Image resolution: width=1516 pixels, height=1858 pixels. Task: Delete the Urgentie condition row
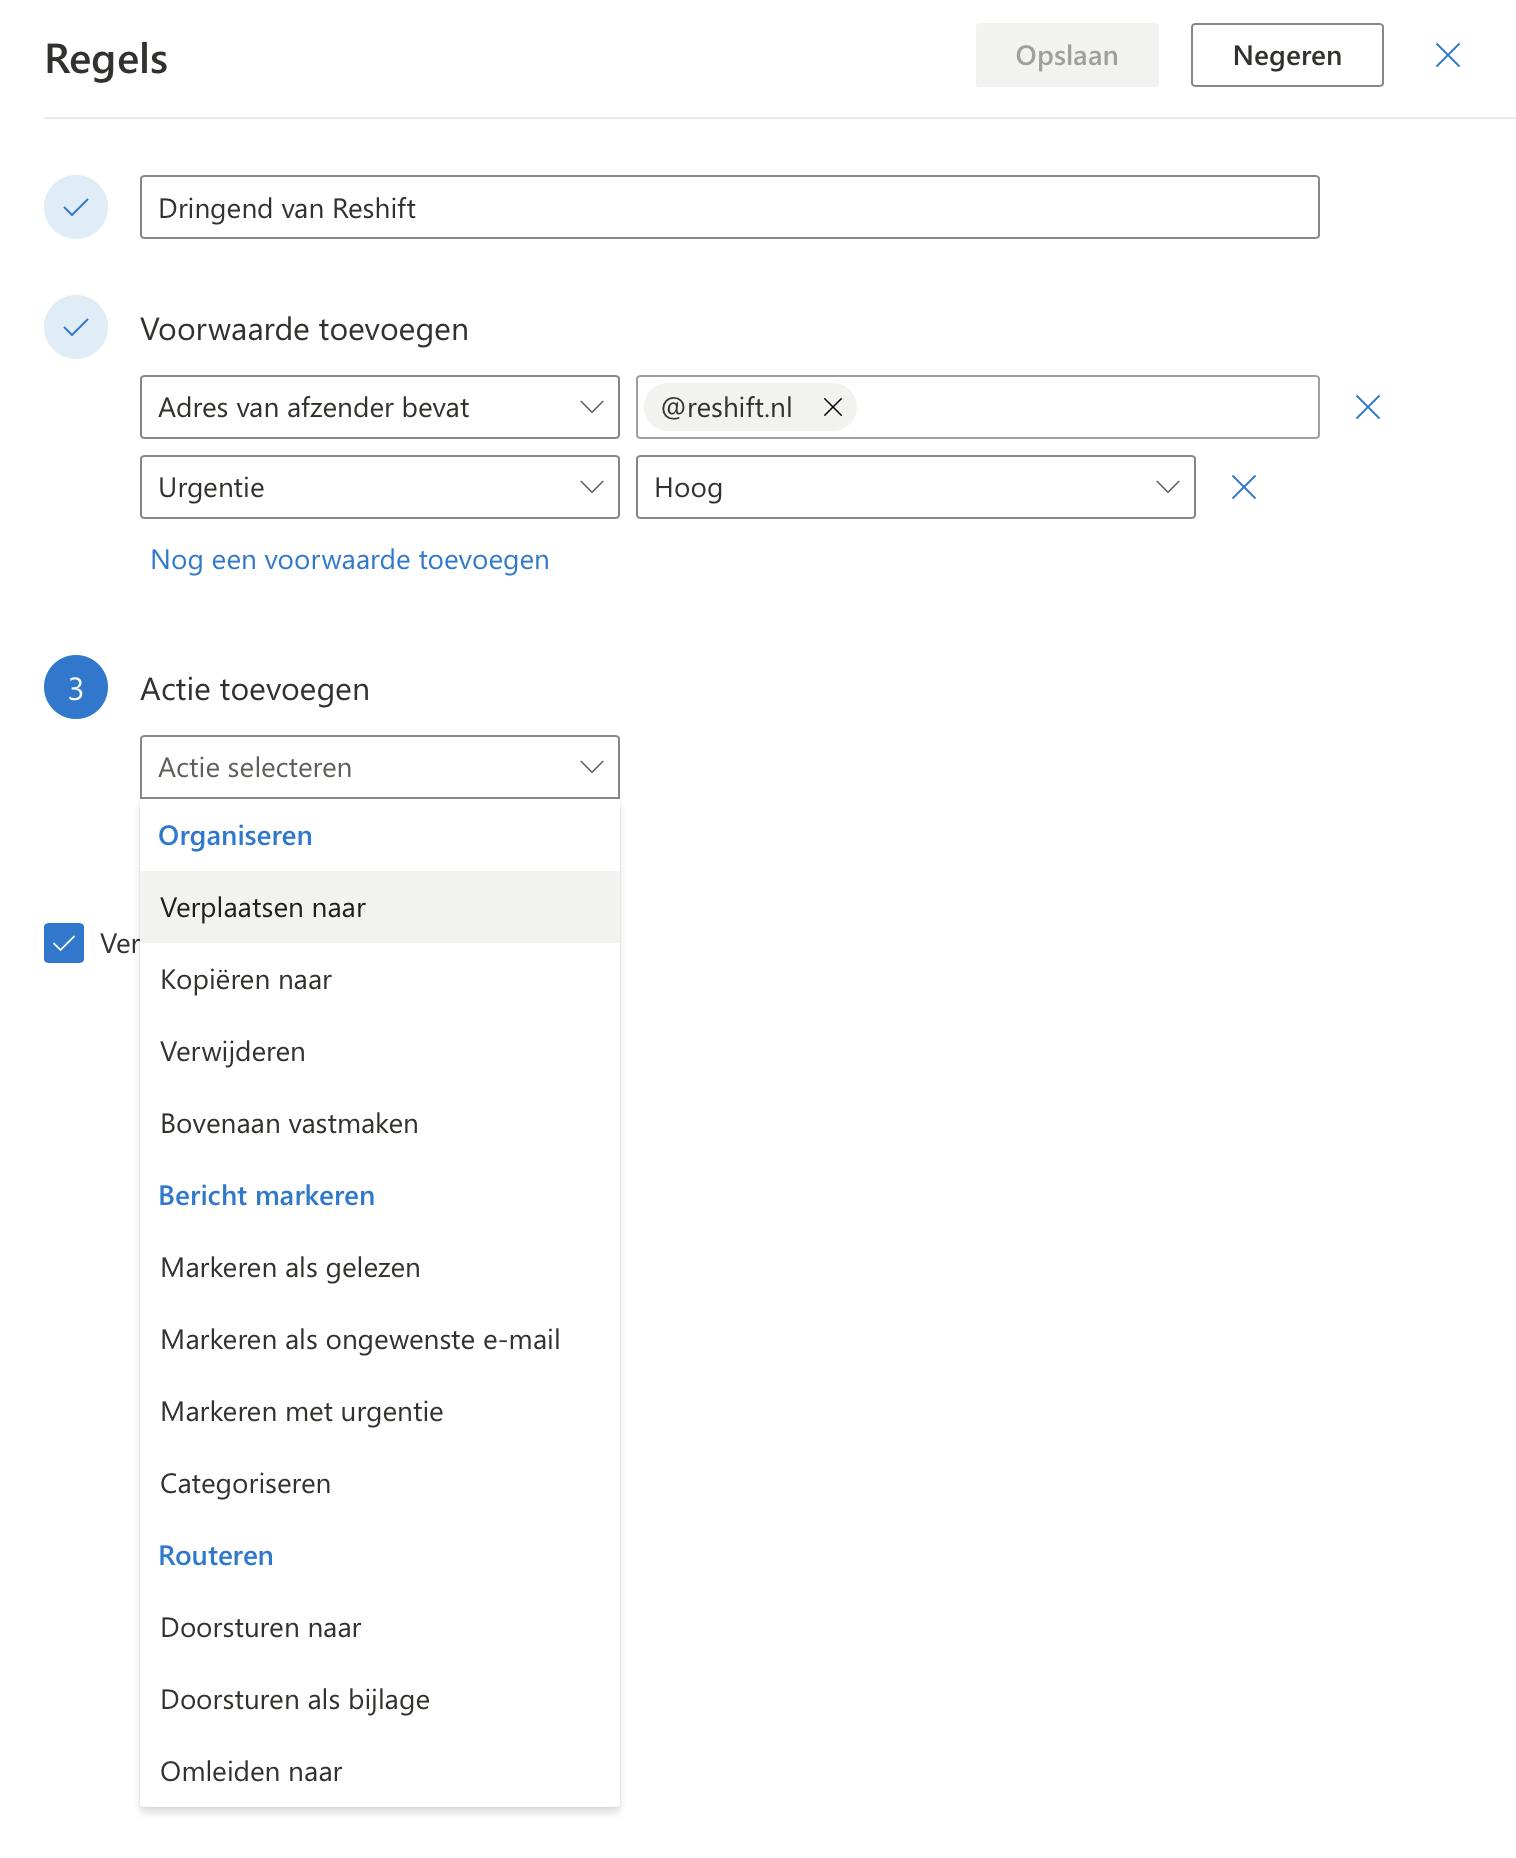coord(1243,487)
